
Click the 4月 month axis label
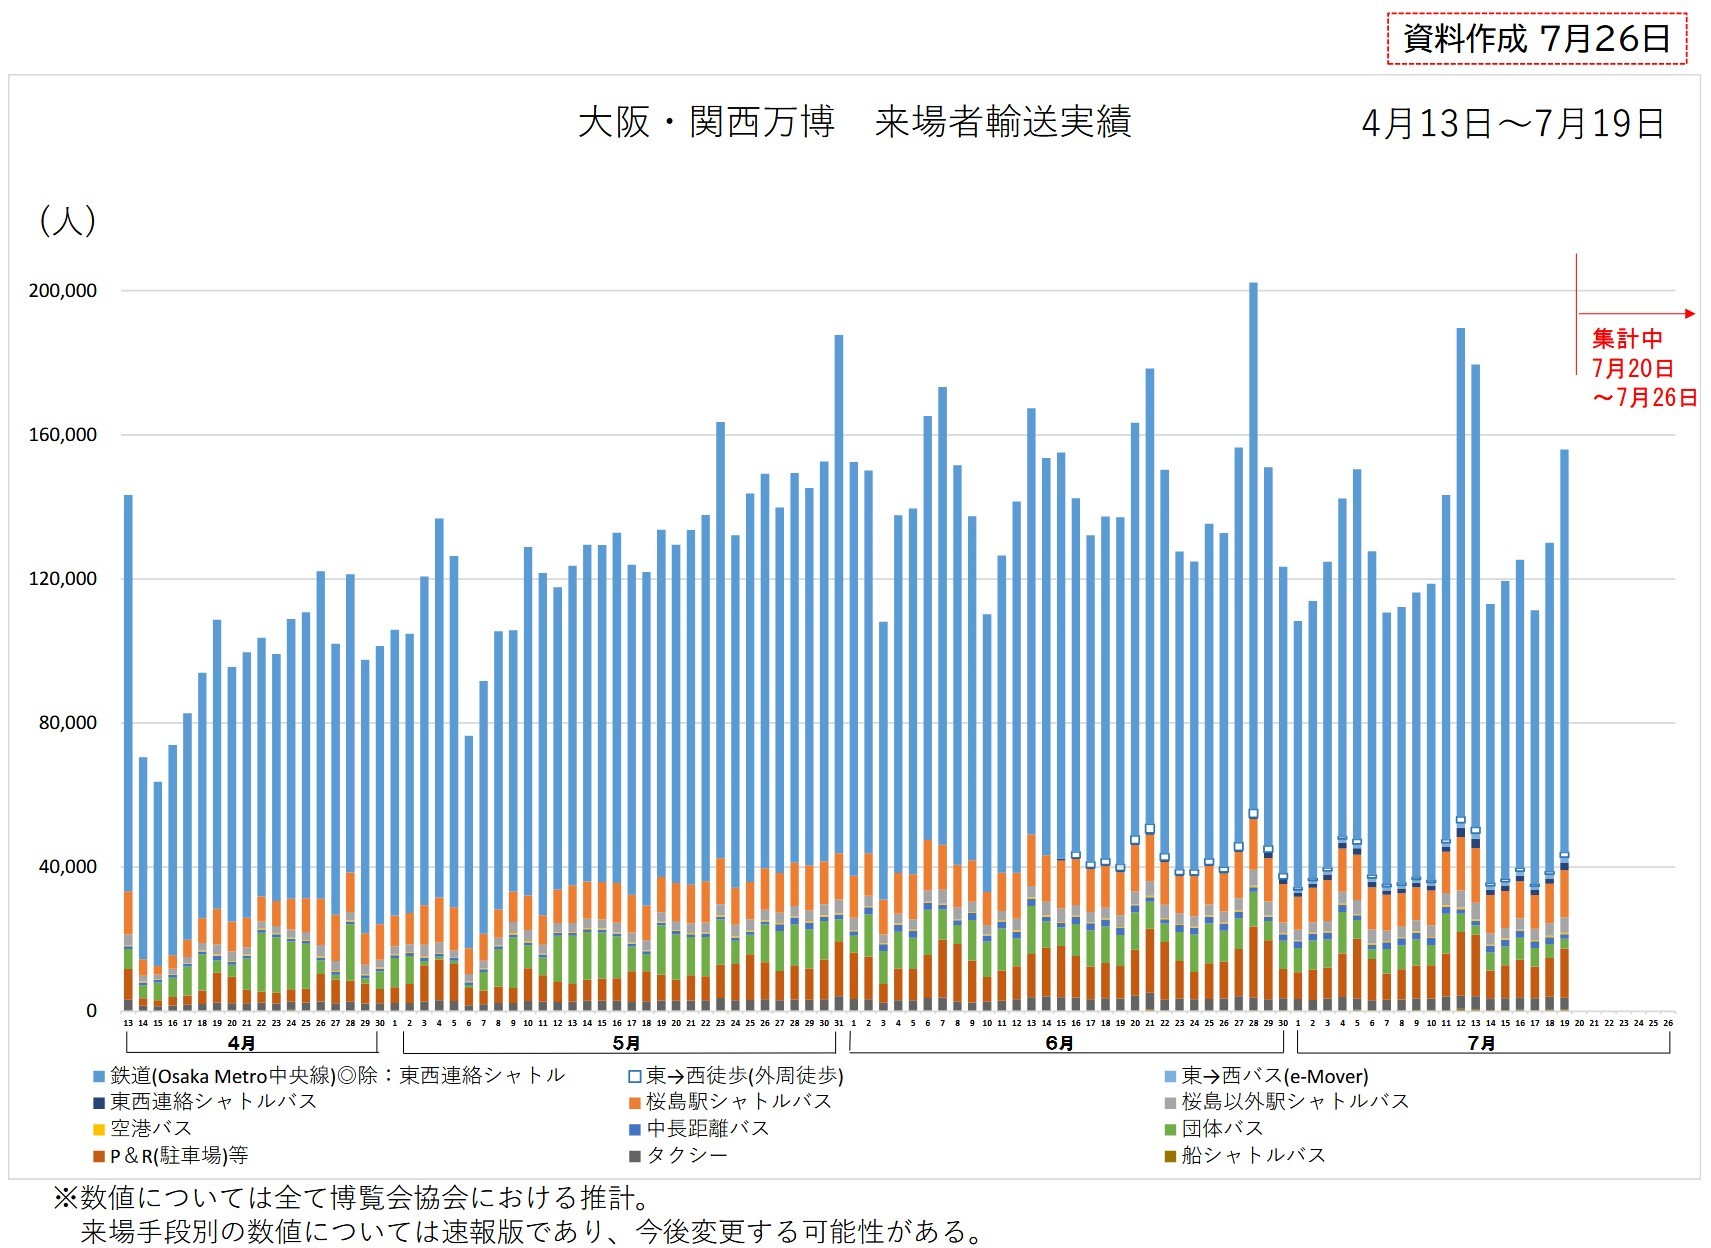click(241, 1043)
